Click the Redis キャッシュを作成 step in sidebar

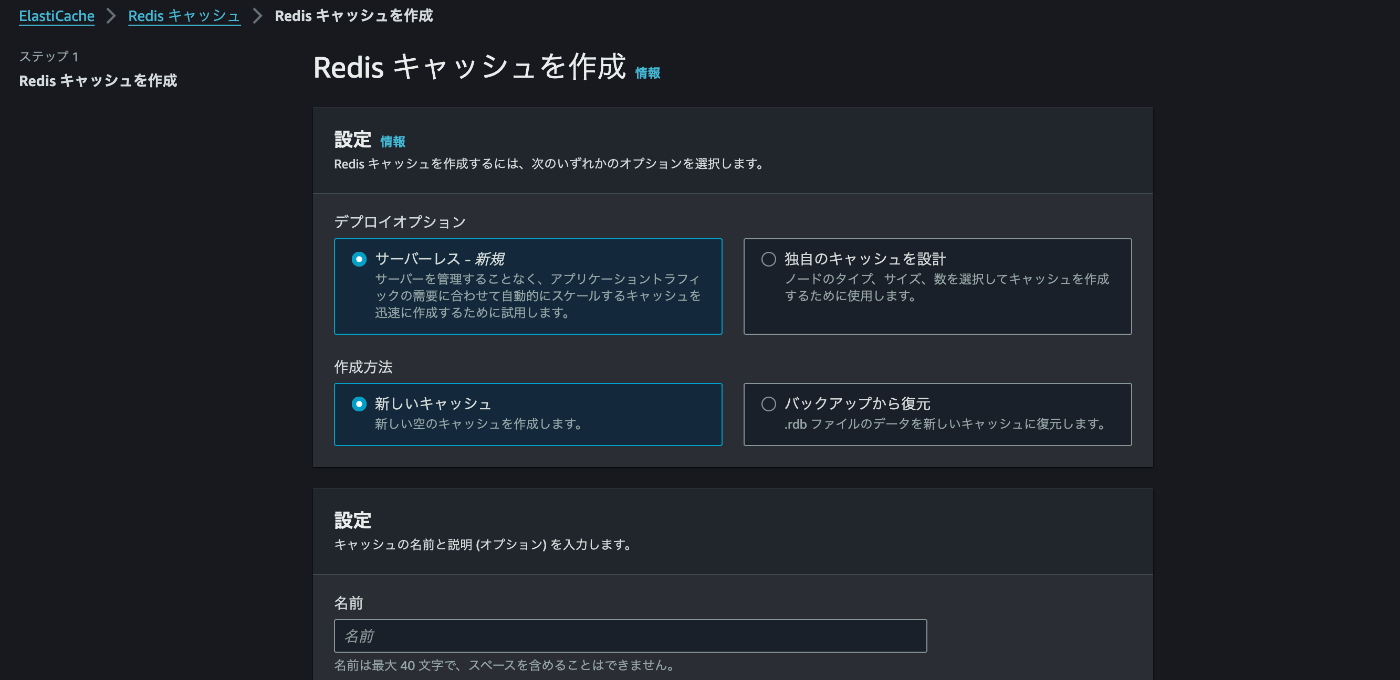coord(98,80)
